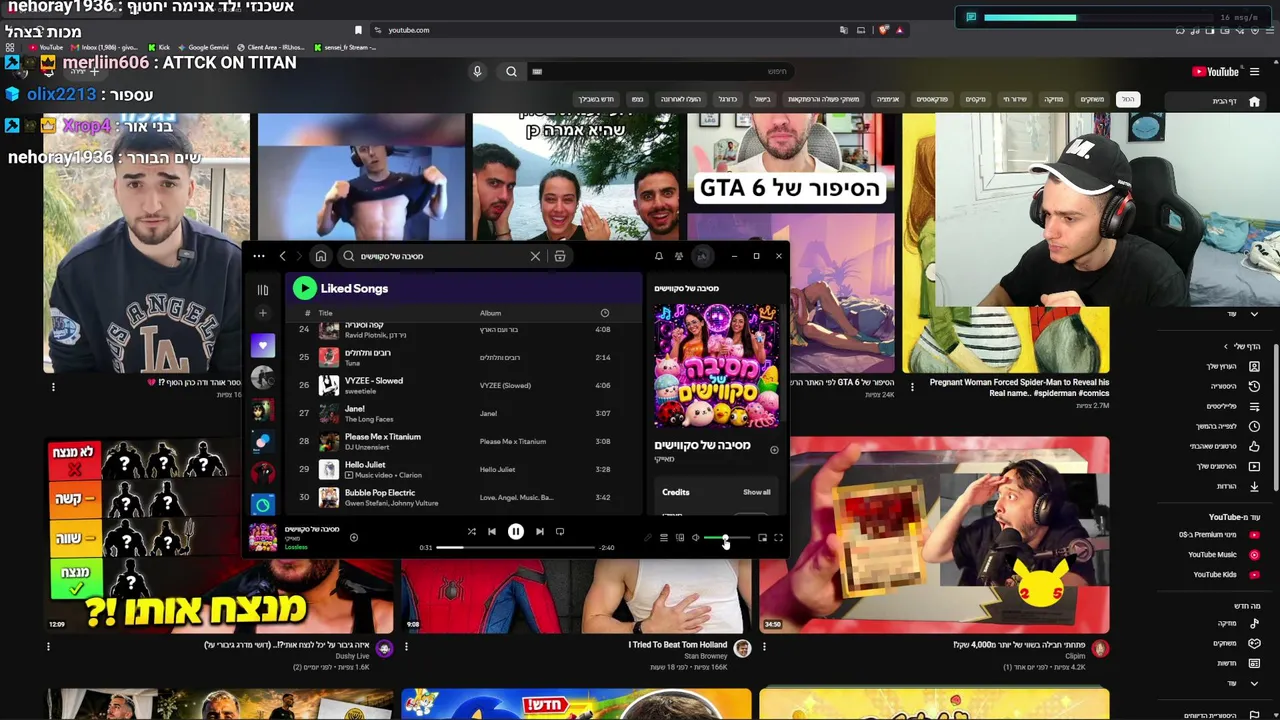Seek on the Spotify playback progress bar

516,547
